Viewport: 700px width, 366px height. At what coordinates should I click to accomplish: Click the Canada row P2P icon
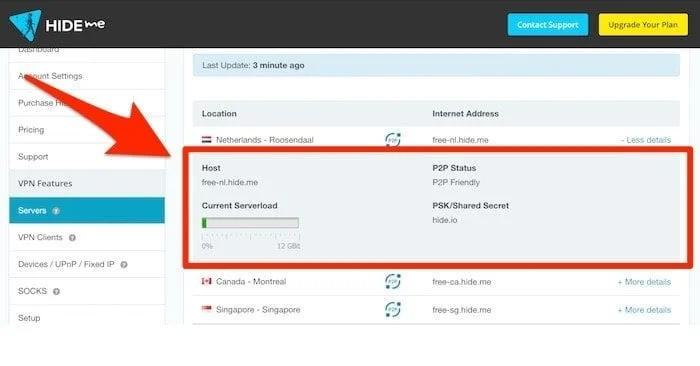[x=393, y=282]
